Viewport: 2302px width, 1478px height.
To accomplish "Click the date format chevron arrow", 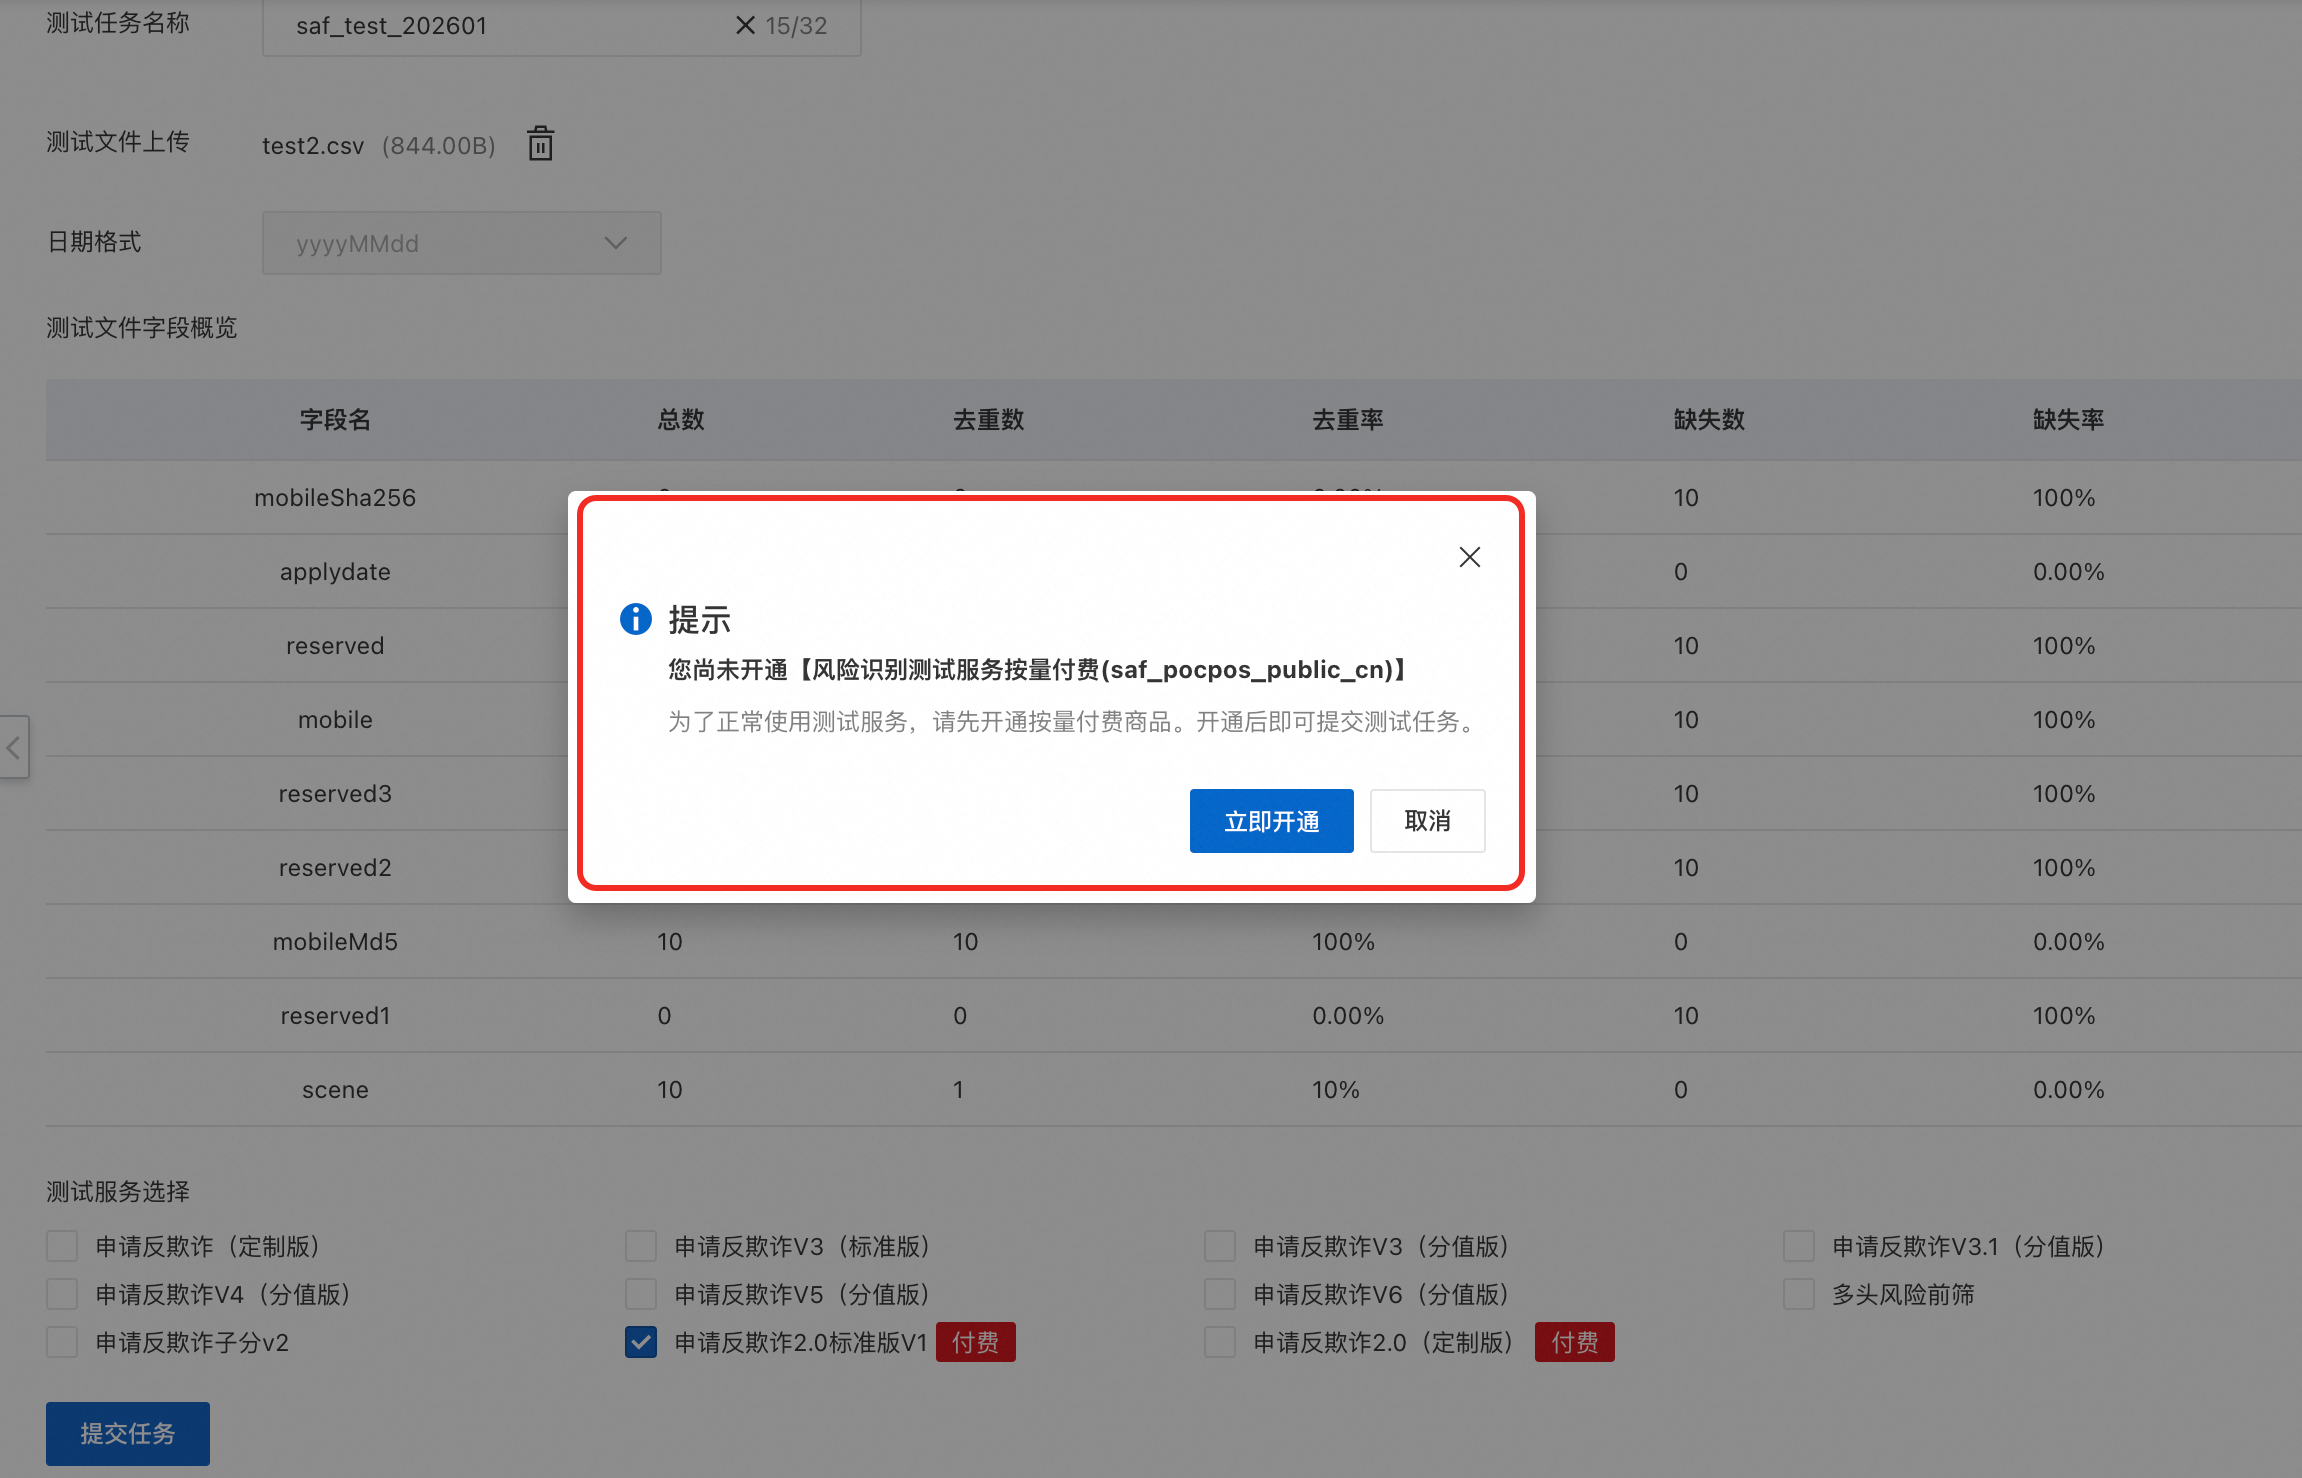I will [x=616, y=243].
